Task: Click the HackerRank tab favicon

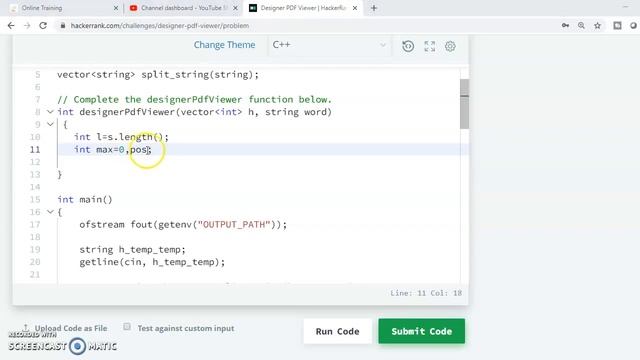Action: click(253, 8)
